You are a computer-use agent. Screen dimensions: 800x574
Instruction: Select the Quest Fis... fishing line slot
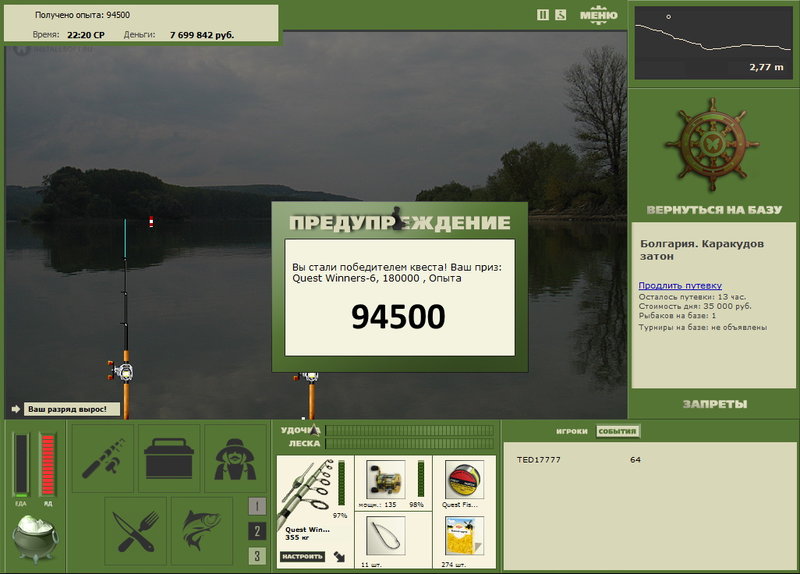pyautogui.click(x=464, y=484)
